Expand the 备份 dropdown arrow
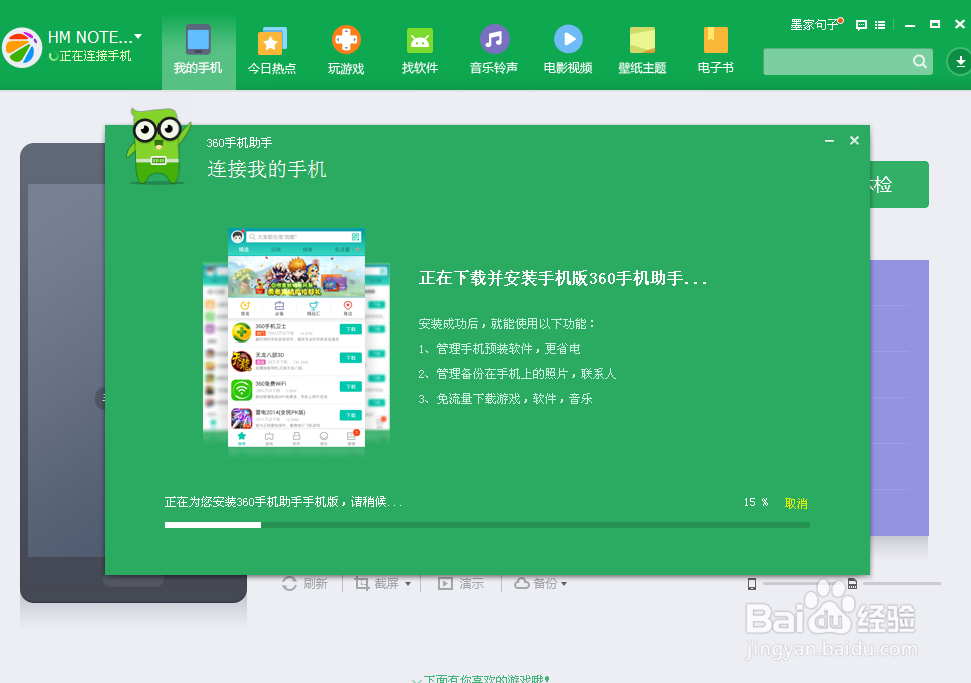The width and height of the screenshot is (971, 683). point(562,583)
